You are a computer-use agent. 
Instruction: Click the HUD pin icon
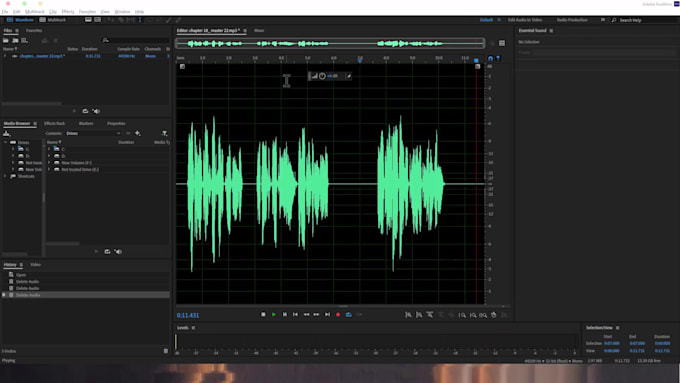[348, 76]
